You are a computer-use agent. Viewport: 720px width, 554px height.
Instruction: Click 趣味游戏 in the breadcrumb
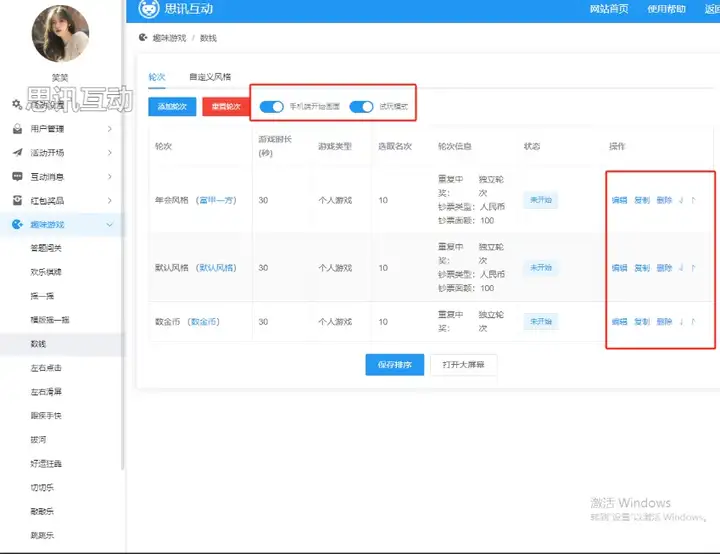tap(169, 38)
